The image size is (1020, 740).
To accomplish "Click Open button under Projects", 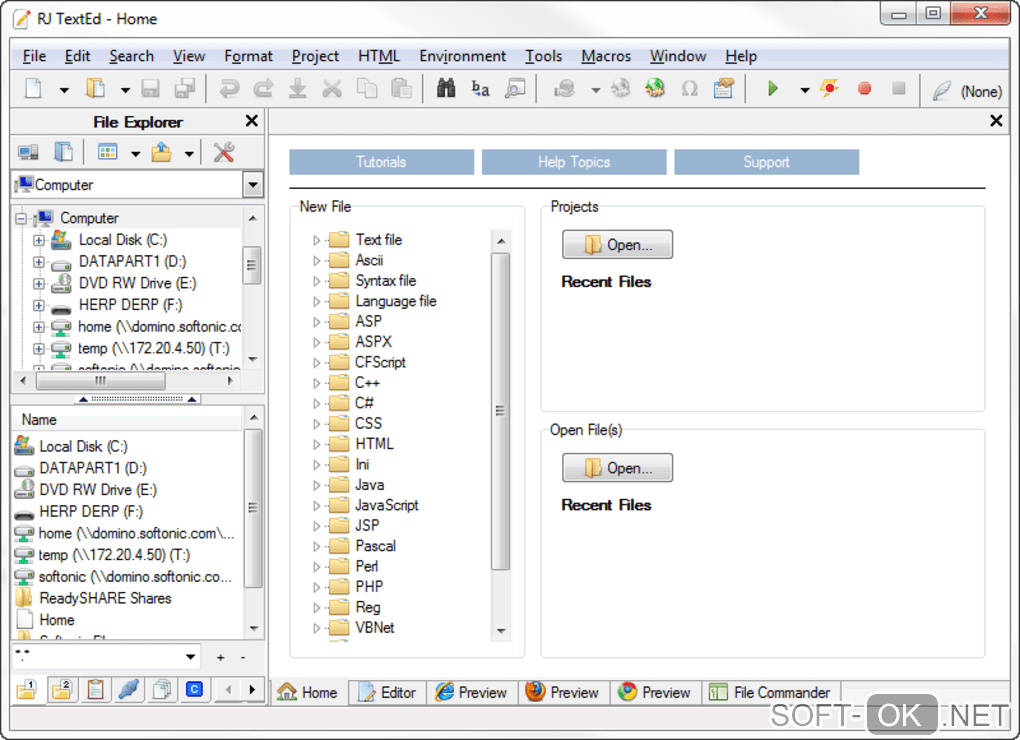I will click(617, 244).
